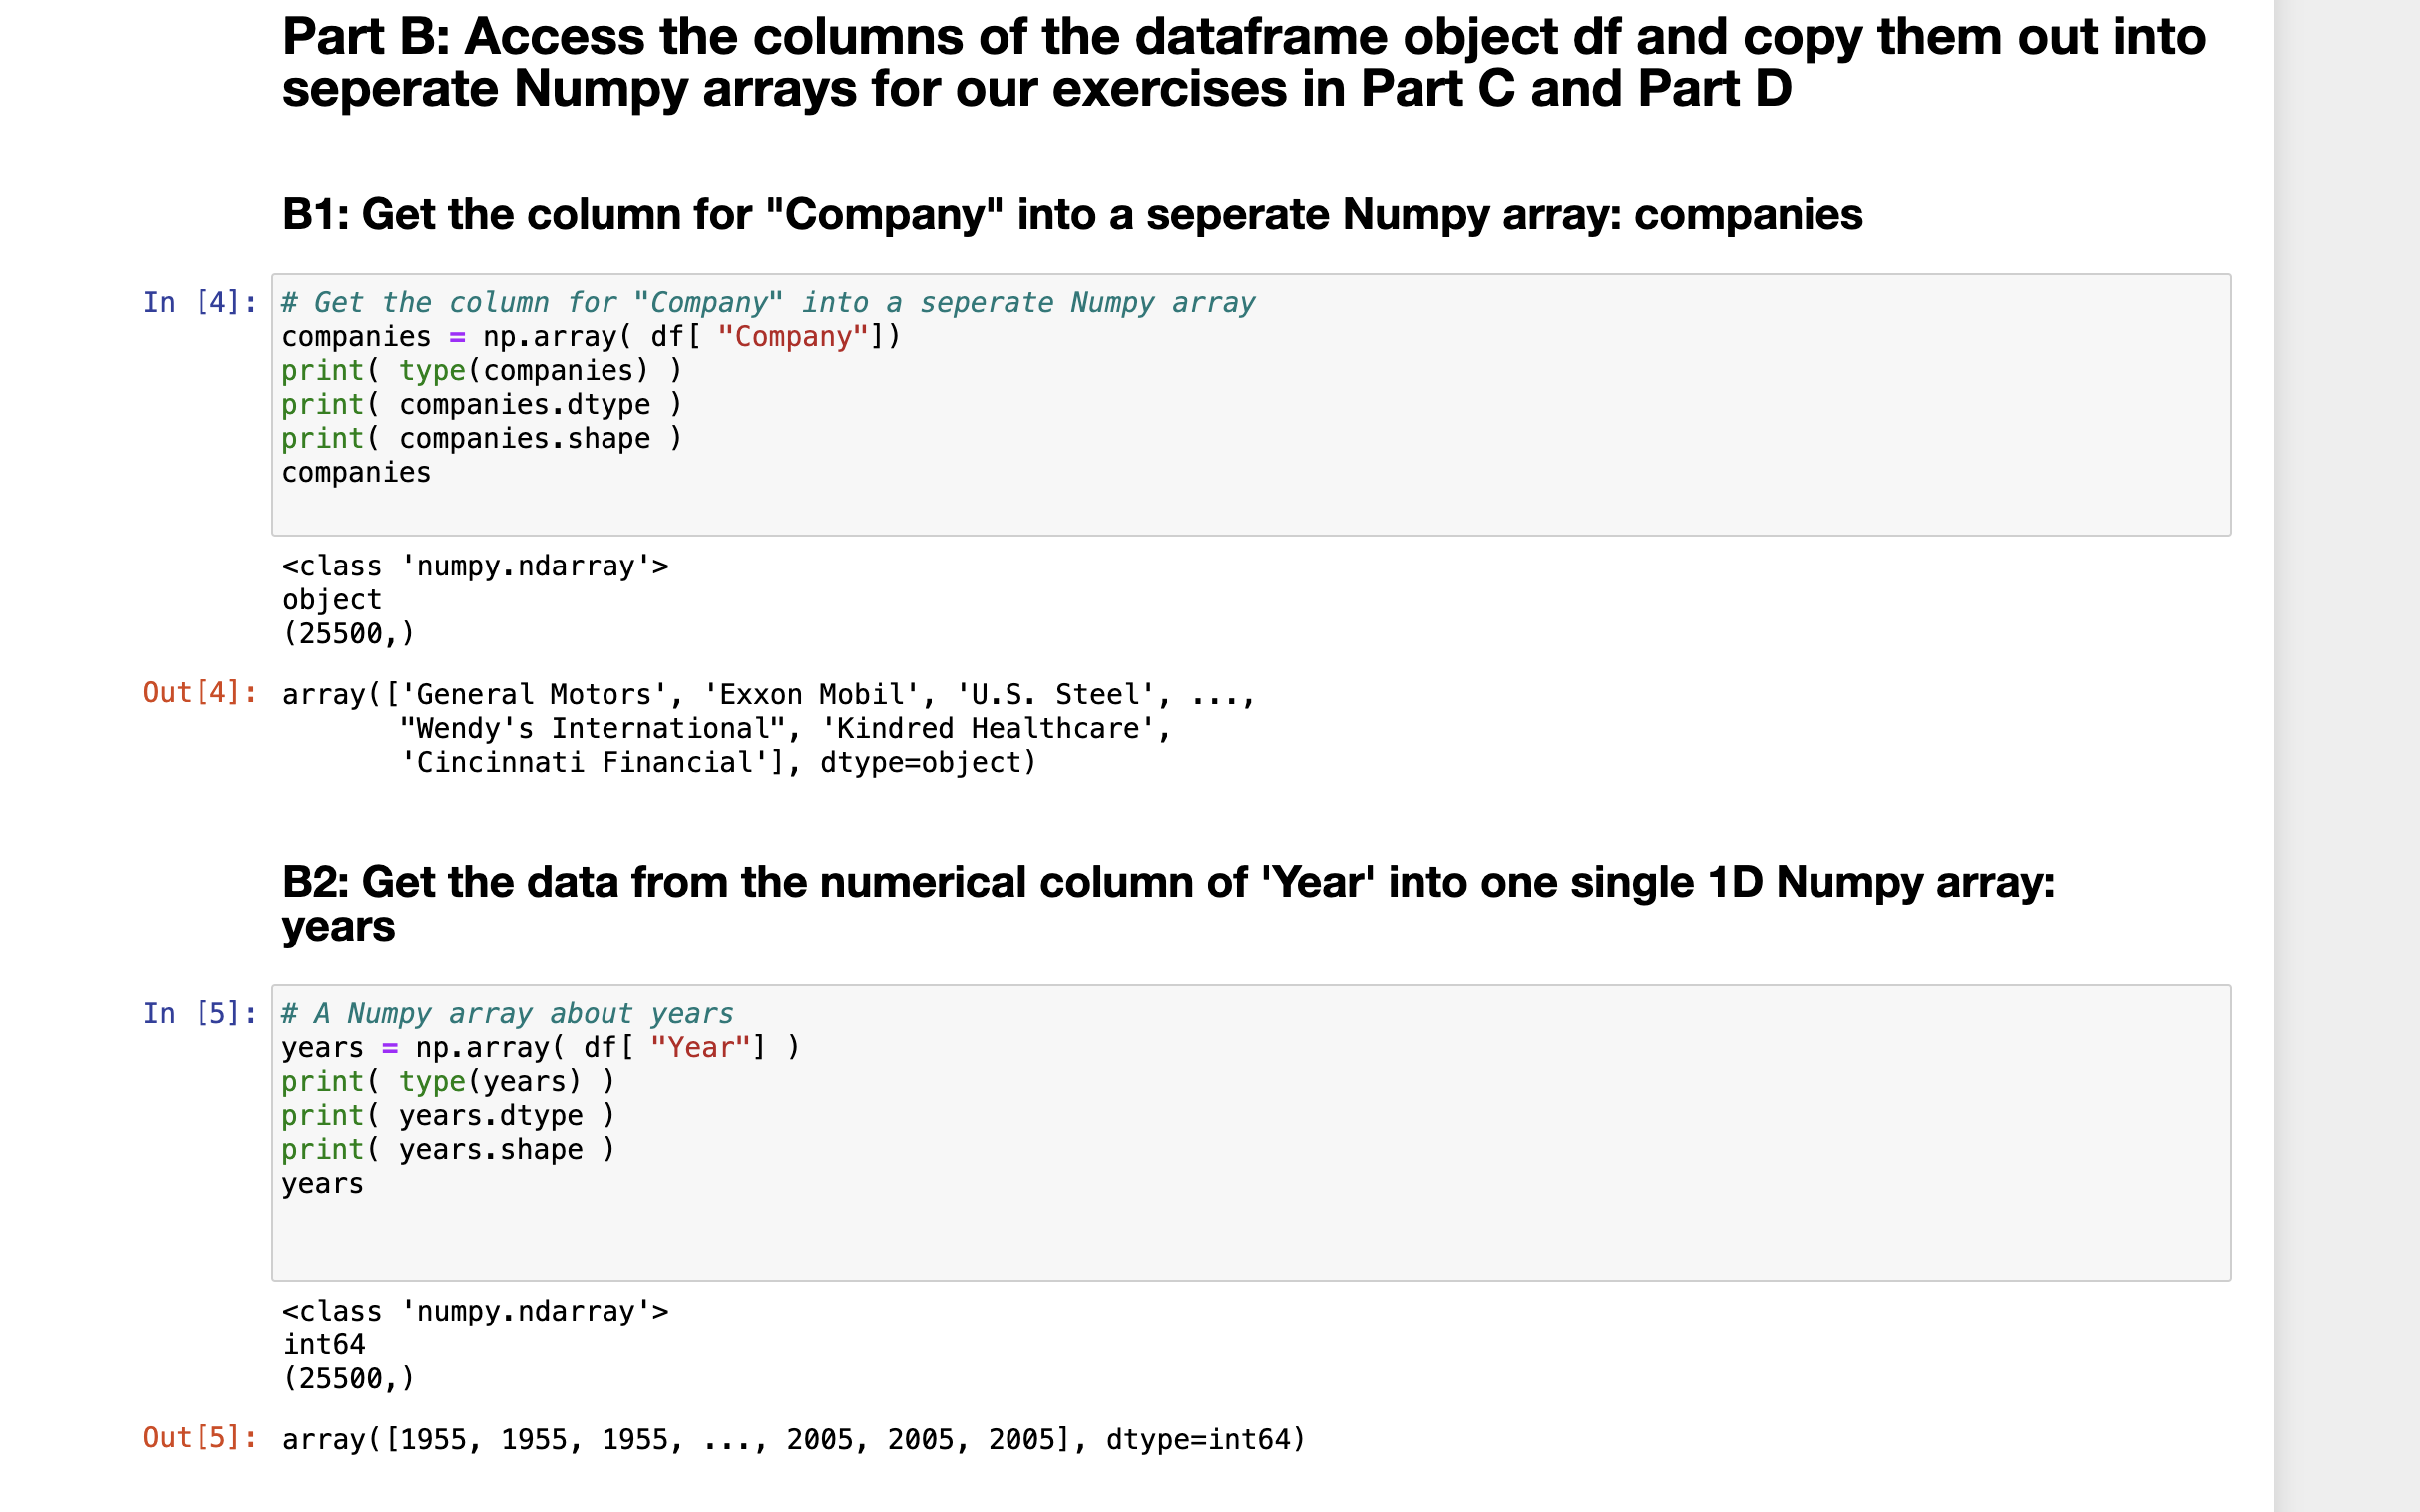Select the In [4] code cell editor
Screen dimensions: 2420x1512
point(1251,405)
